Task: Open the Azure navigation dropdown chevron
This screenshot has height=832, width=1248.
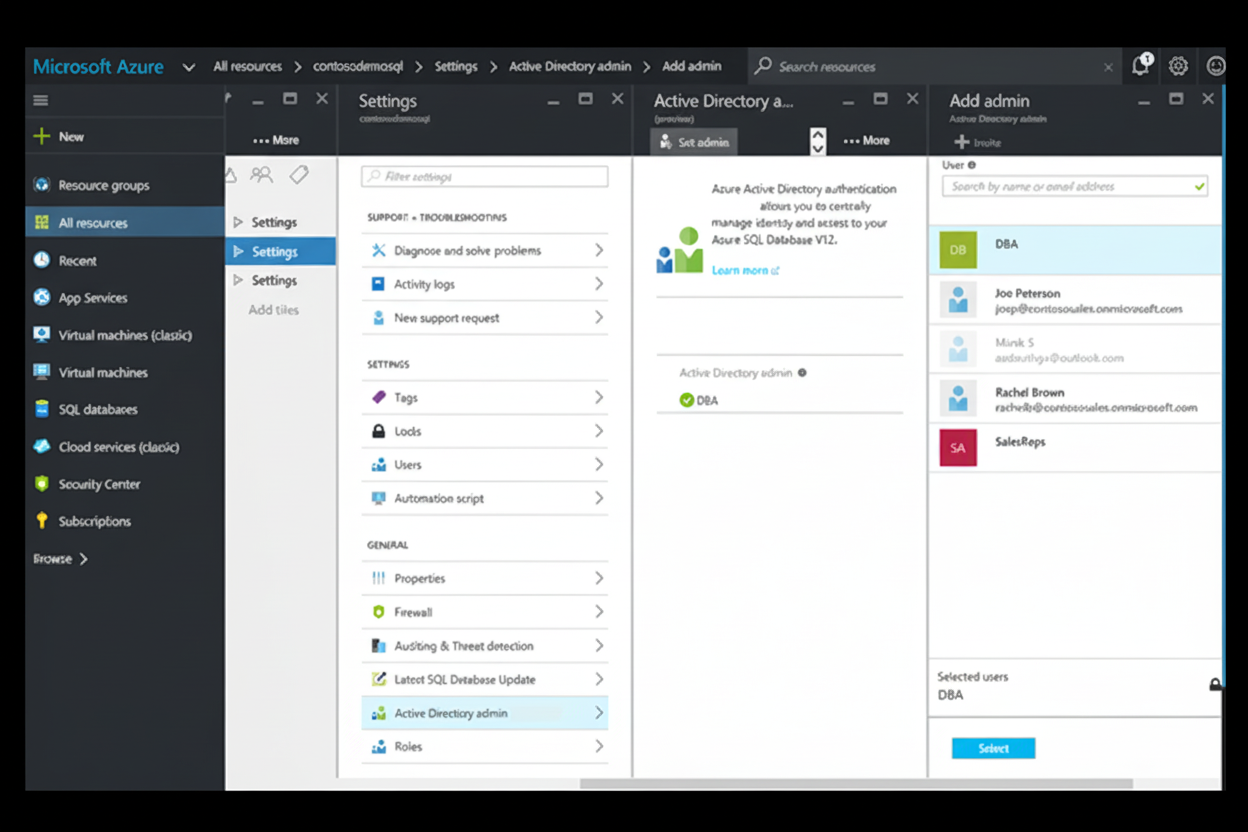Action: click(188, 66)
